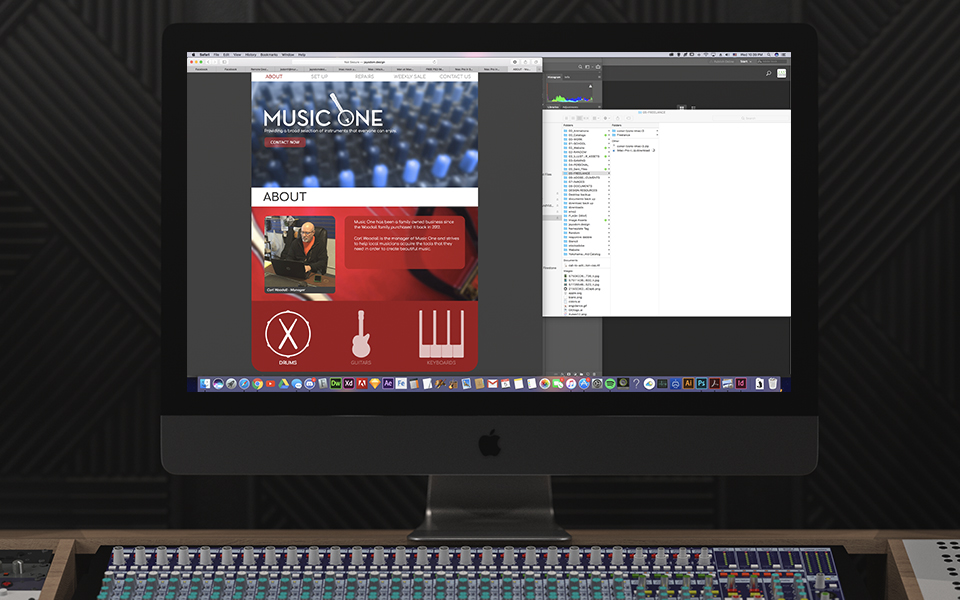Launch After Effects from the Dock
The width and height of the screenshot is (960, 600).
coord(388,383)
